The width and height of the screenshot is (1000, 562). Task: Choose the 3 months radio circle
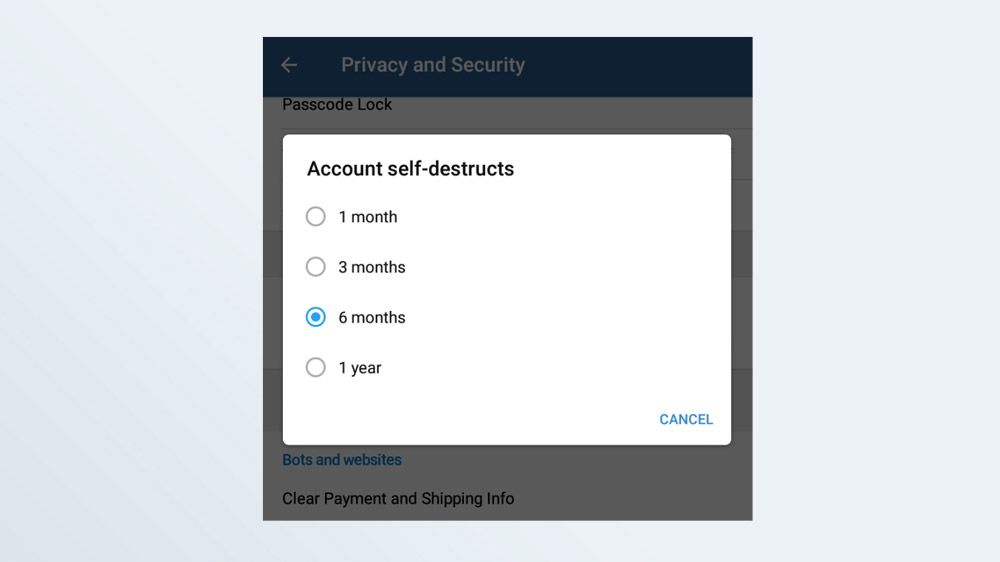pyautogui.click(x=316, y=267)
